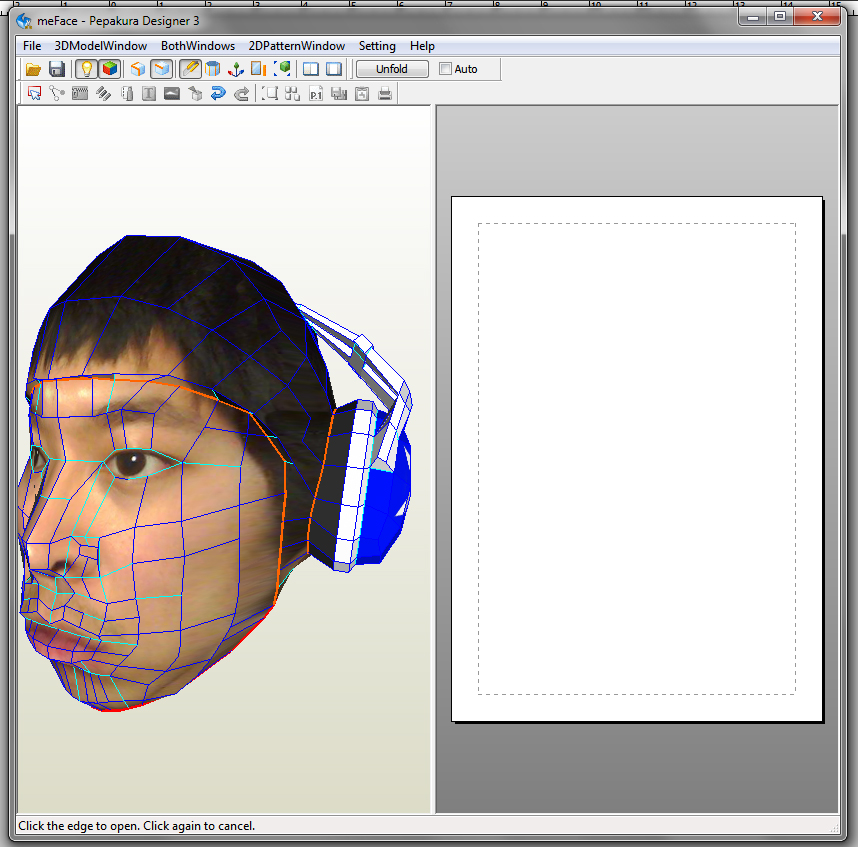
Task: Click the 3D axis arrows icon
Action: click(235, 69)
